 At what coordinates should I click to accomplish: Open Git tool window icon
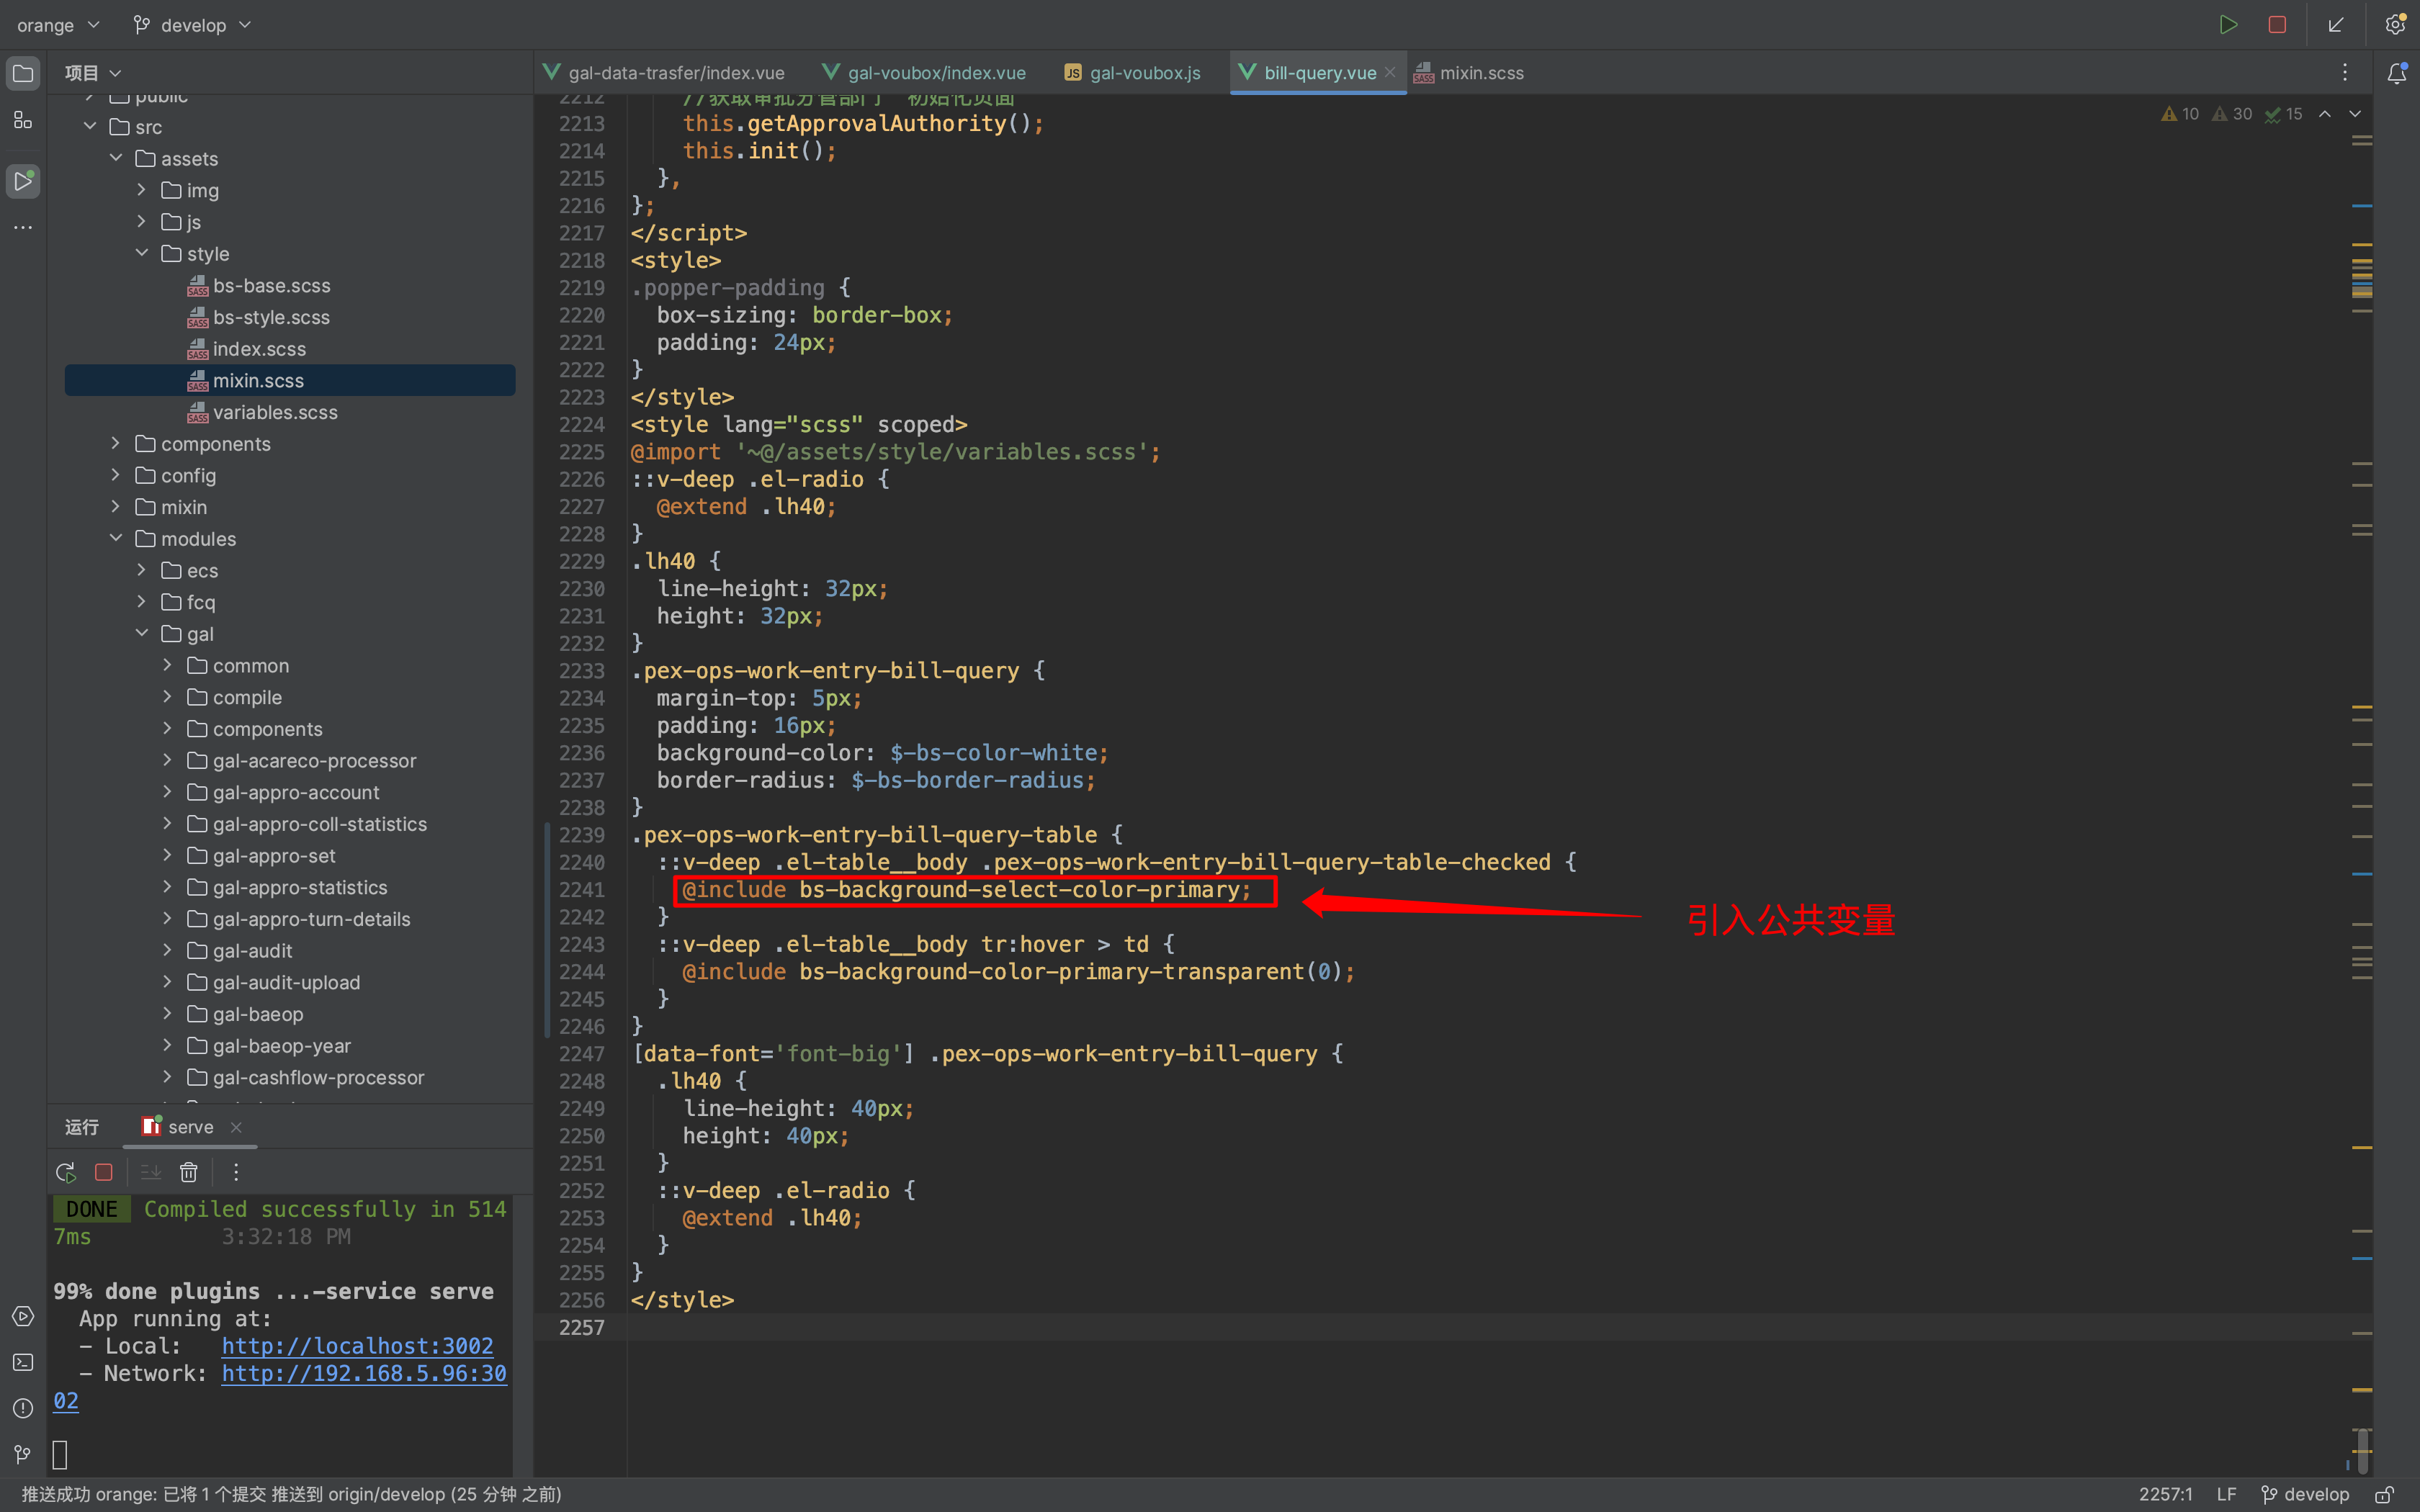(23, 1454)
